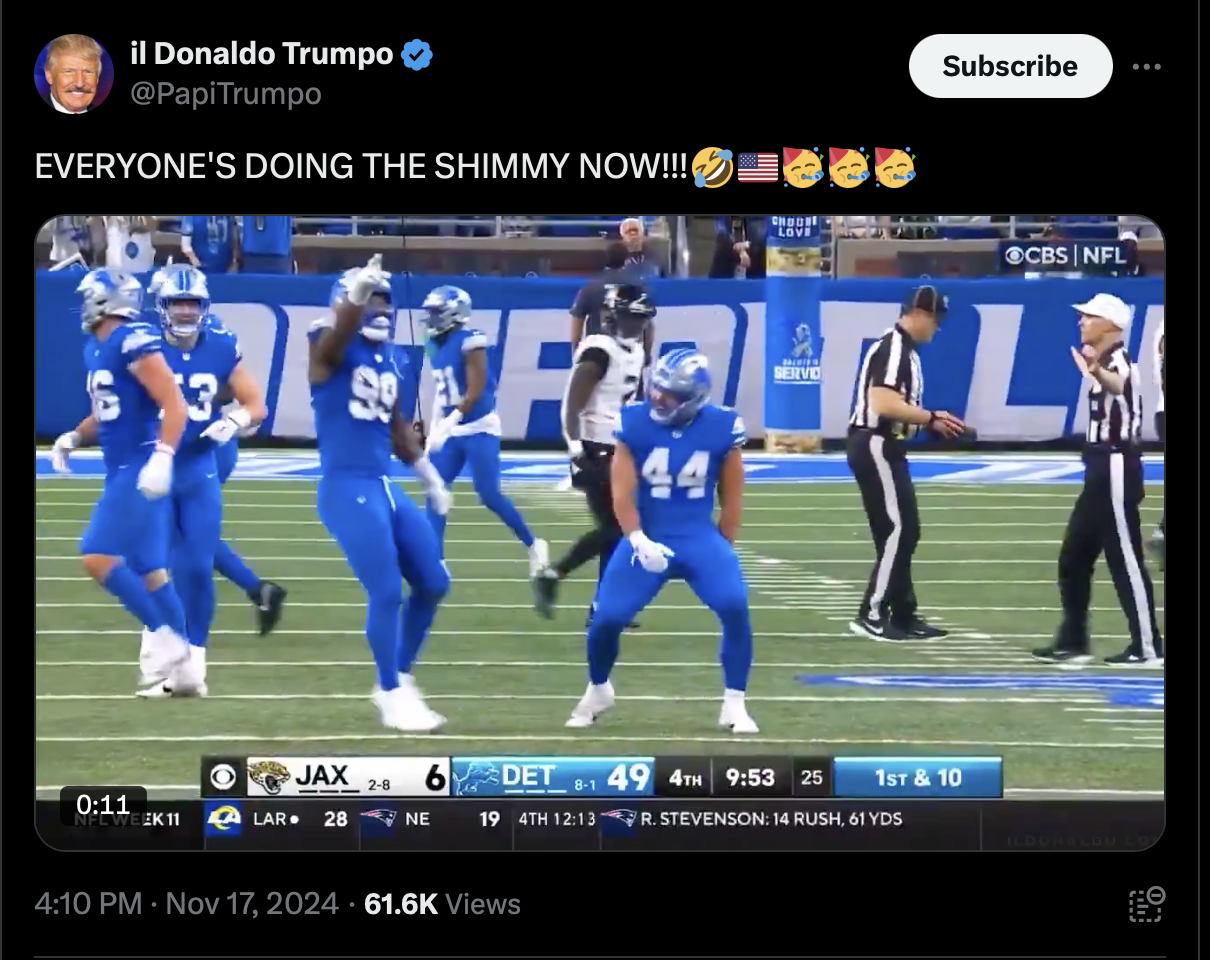1210x960 pixels.
Task: Open il Donaldo Trumpo profile avatar
Action: pos(73,73)
